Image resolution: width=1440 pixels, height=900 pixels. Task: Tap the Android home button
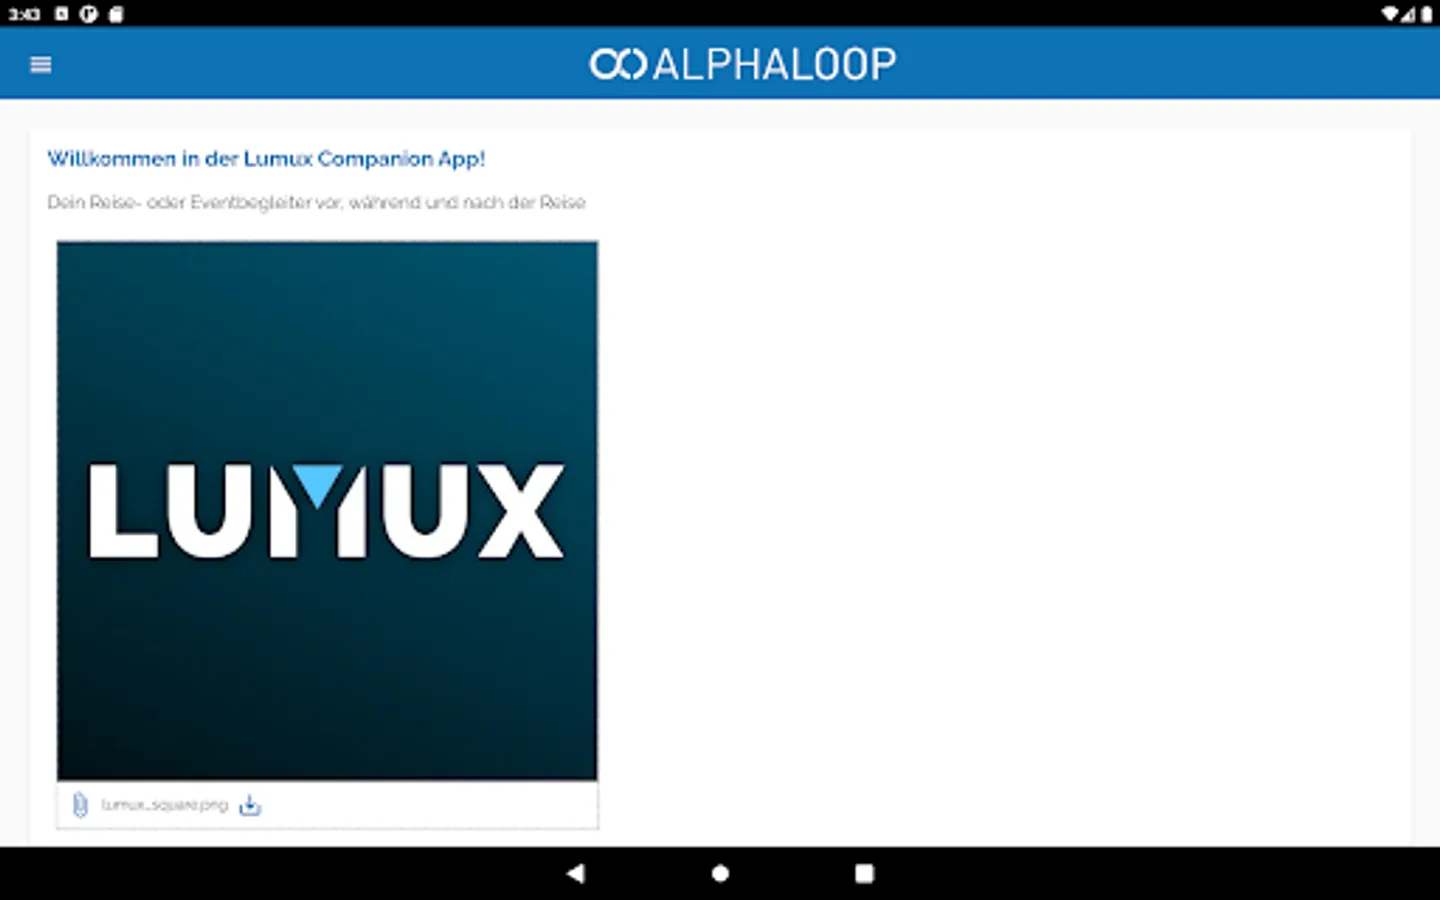point(720,873)
